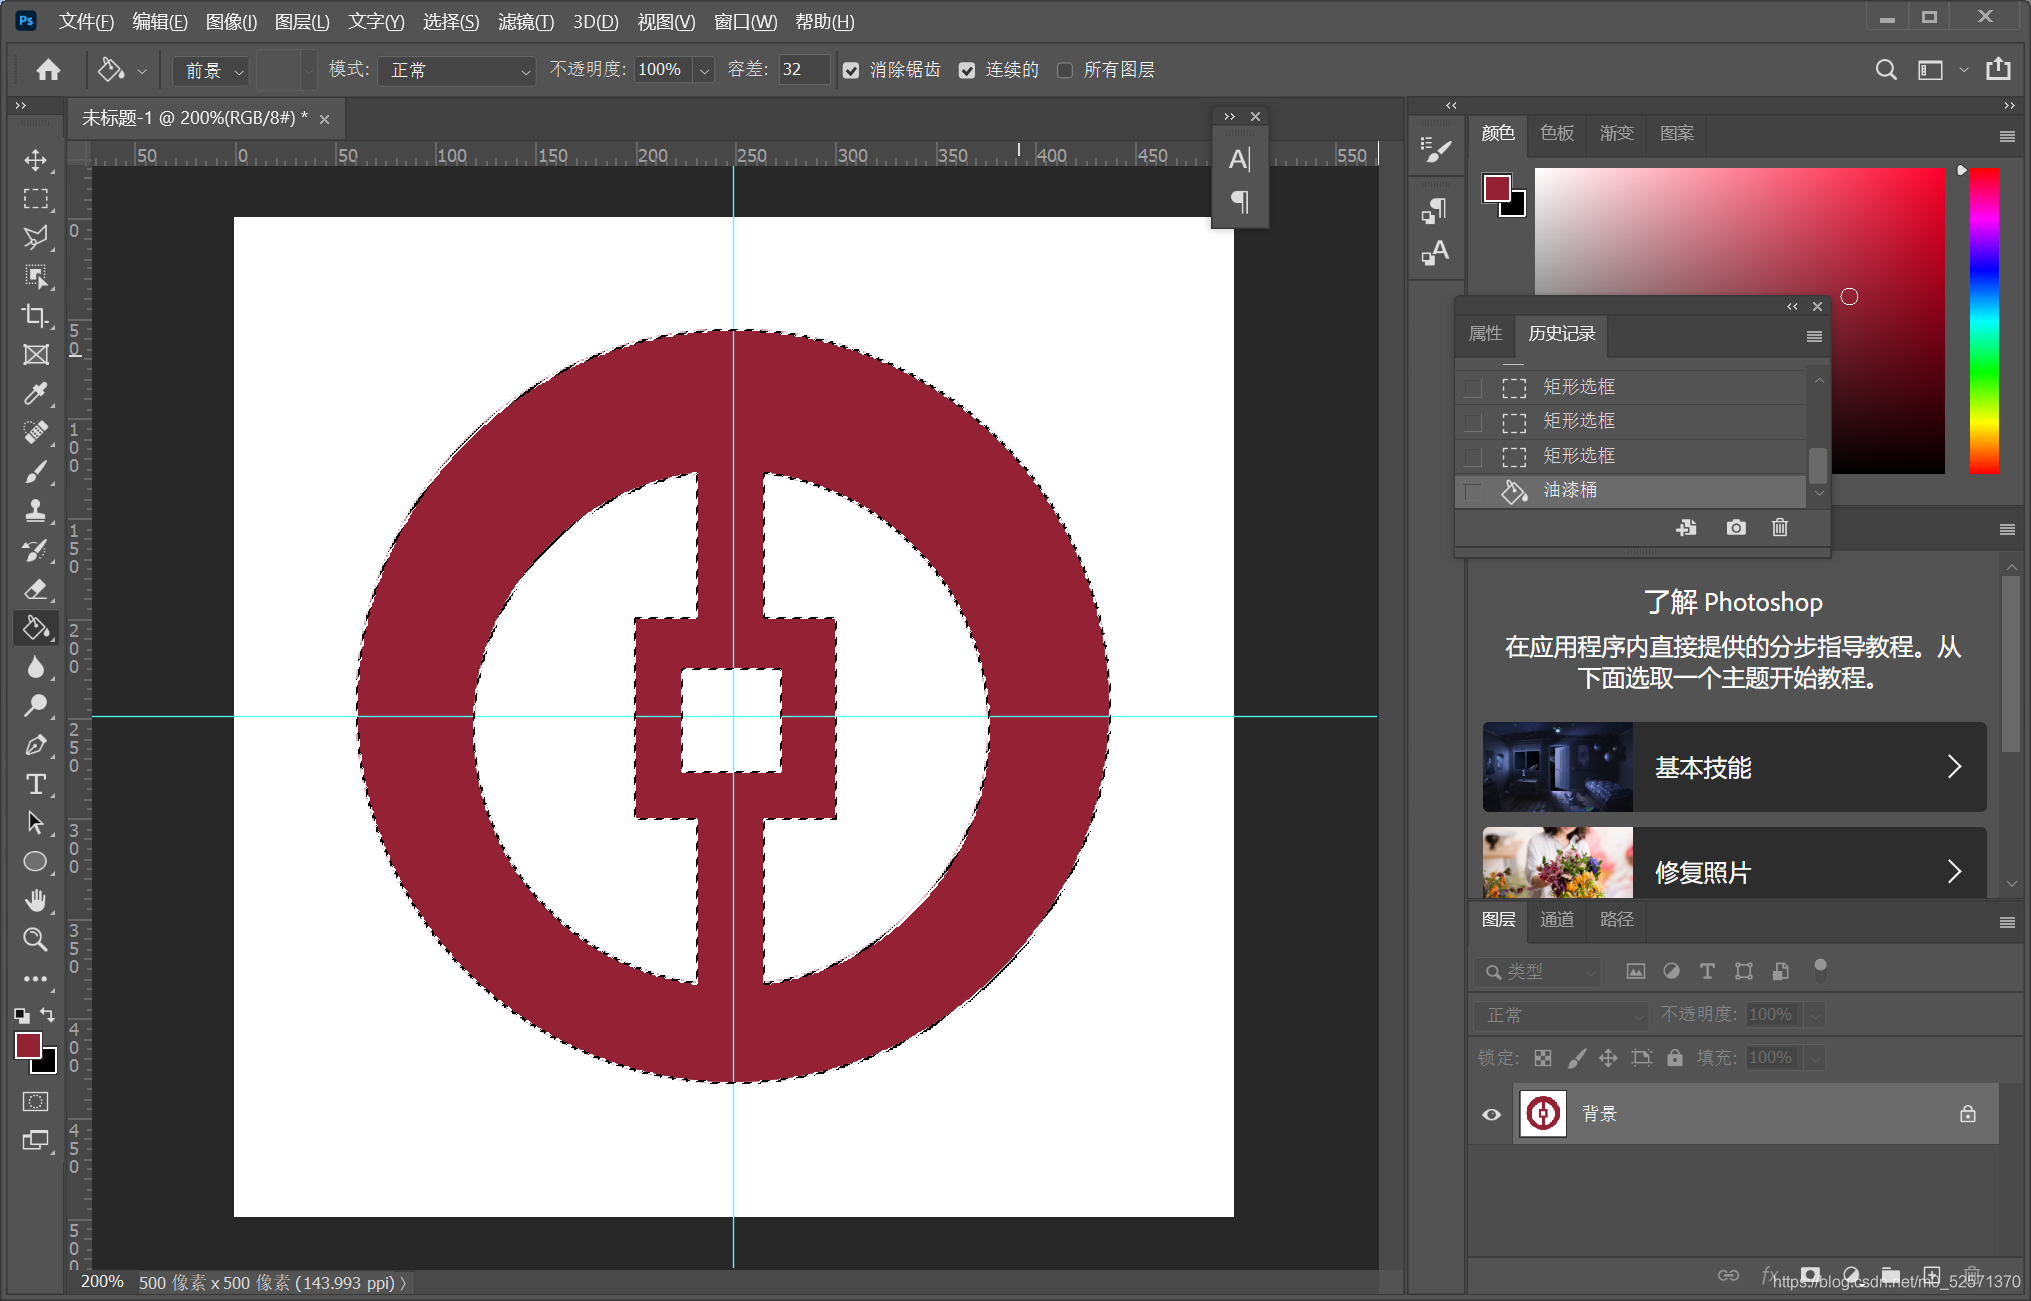Open the 选择(S) menu

pyautogui.click(x=451, y=21)
